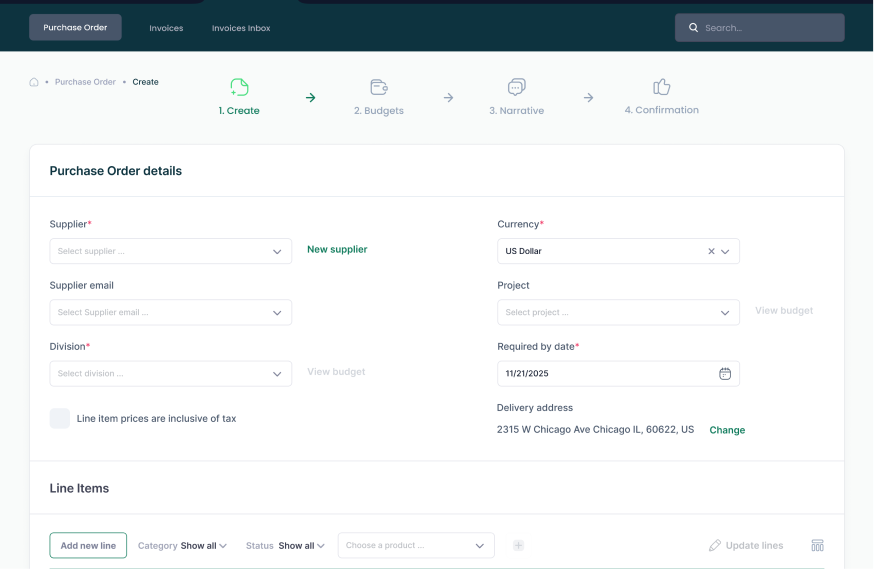Open the calendar picker icon

click(725, 373)
